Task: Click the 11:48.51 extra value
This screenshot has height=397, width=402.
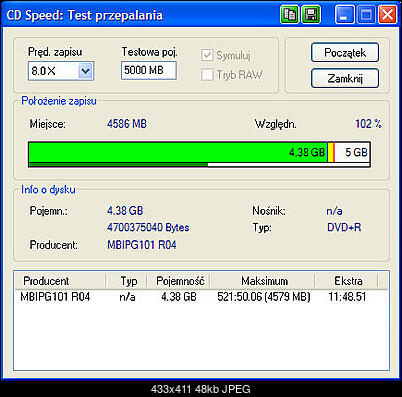Action: point(347,296)
